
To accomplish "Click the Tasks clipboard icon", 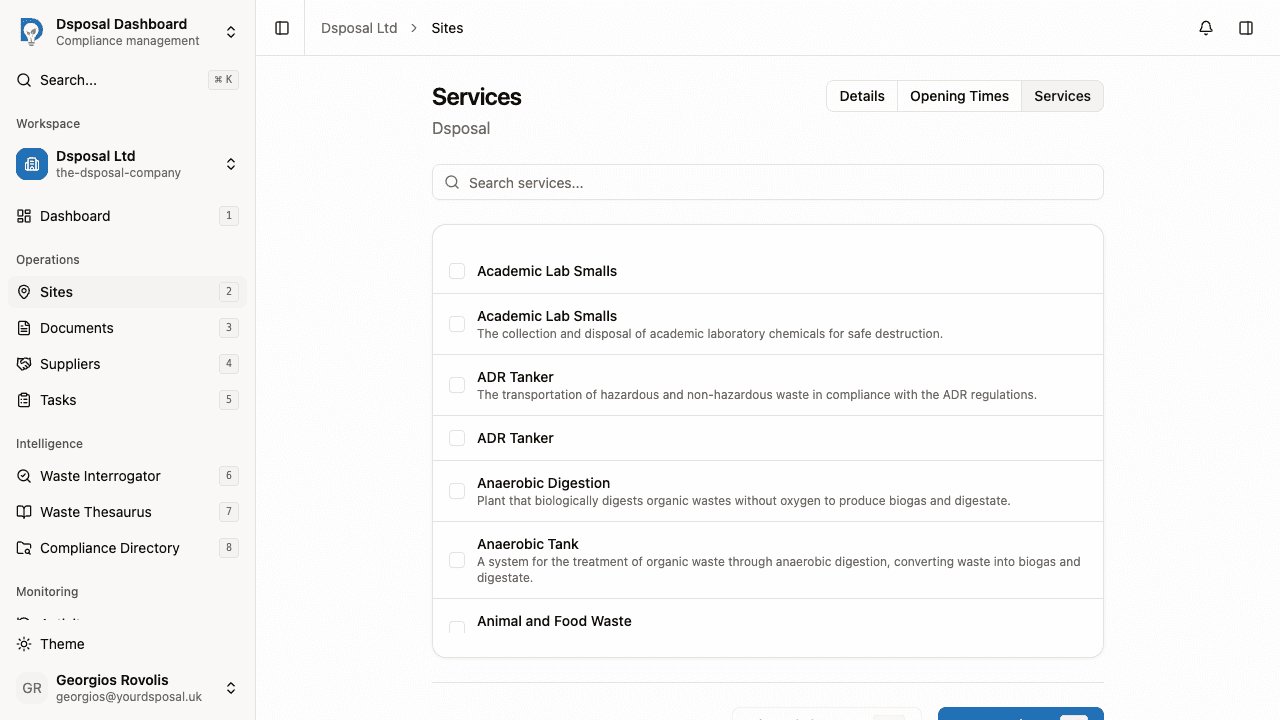I will 23,400.
